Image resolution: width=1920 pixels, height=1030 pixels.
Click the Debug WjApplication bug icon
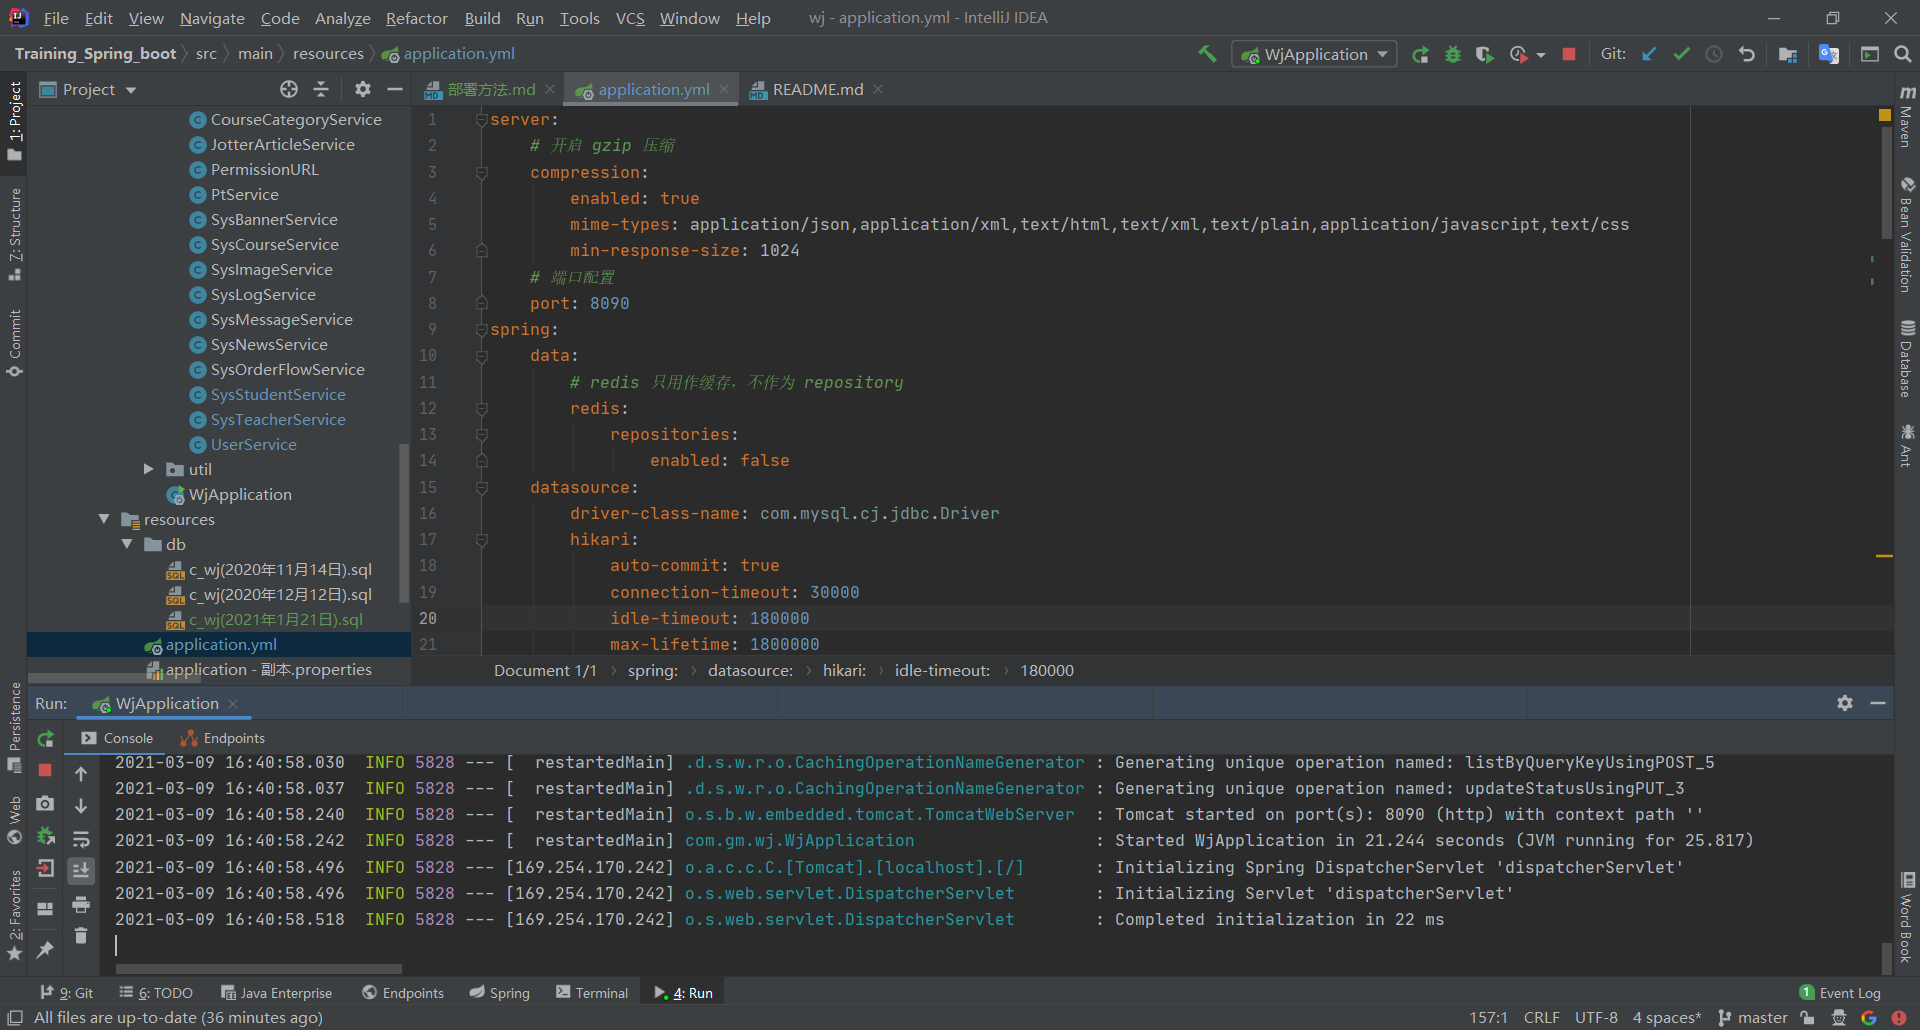1453,55
